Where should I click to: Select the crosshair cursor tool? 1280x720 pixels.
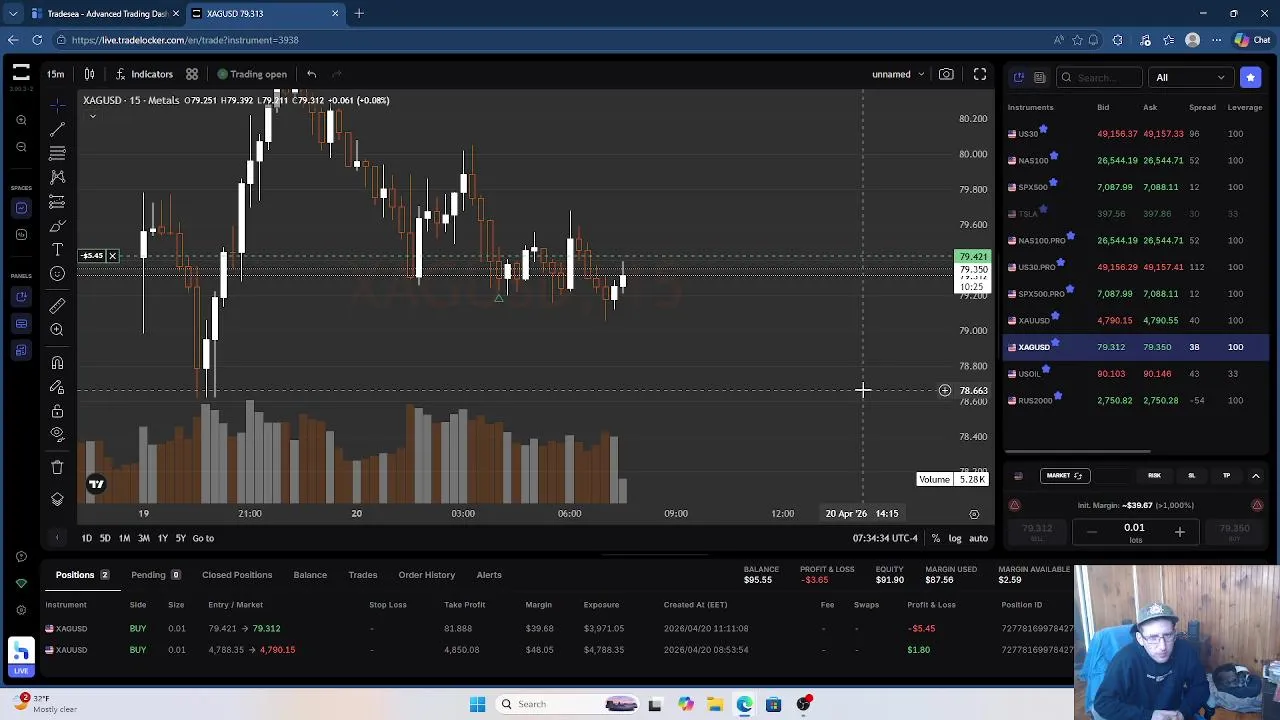(x=57, y=104)
